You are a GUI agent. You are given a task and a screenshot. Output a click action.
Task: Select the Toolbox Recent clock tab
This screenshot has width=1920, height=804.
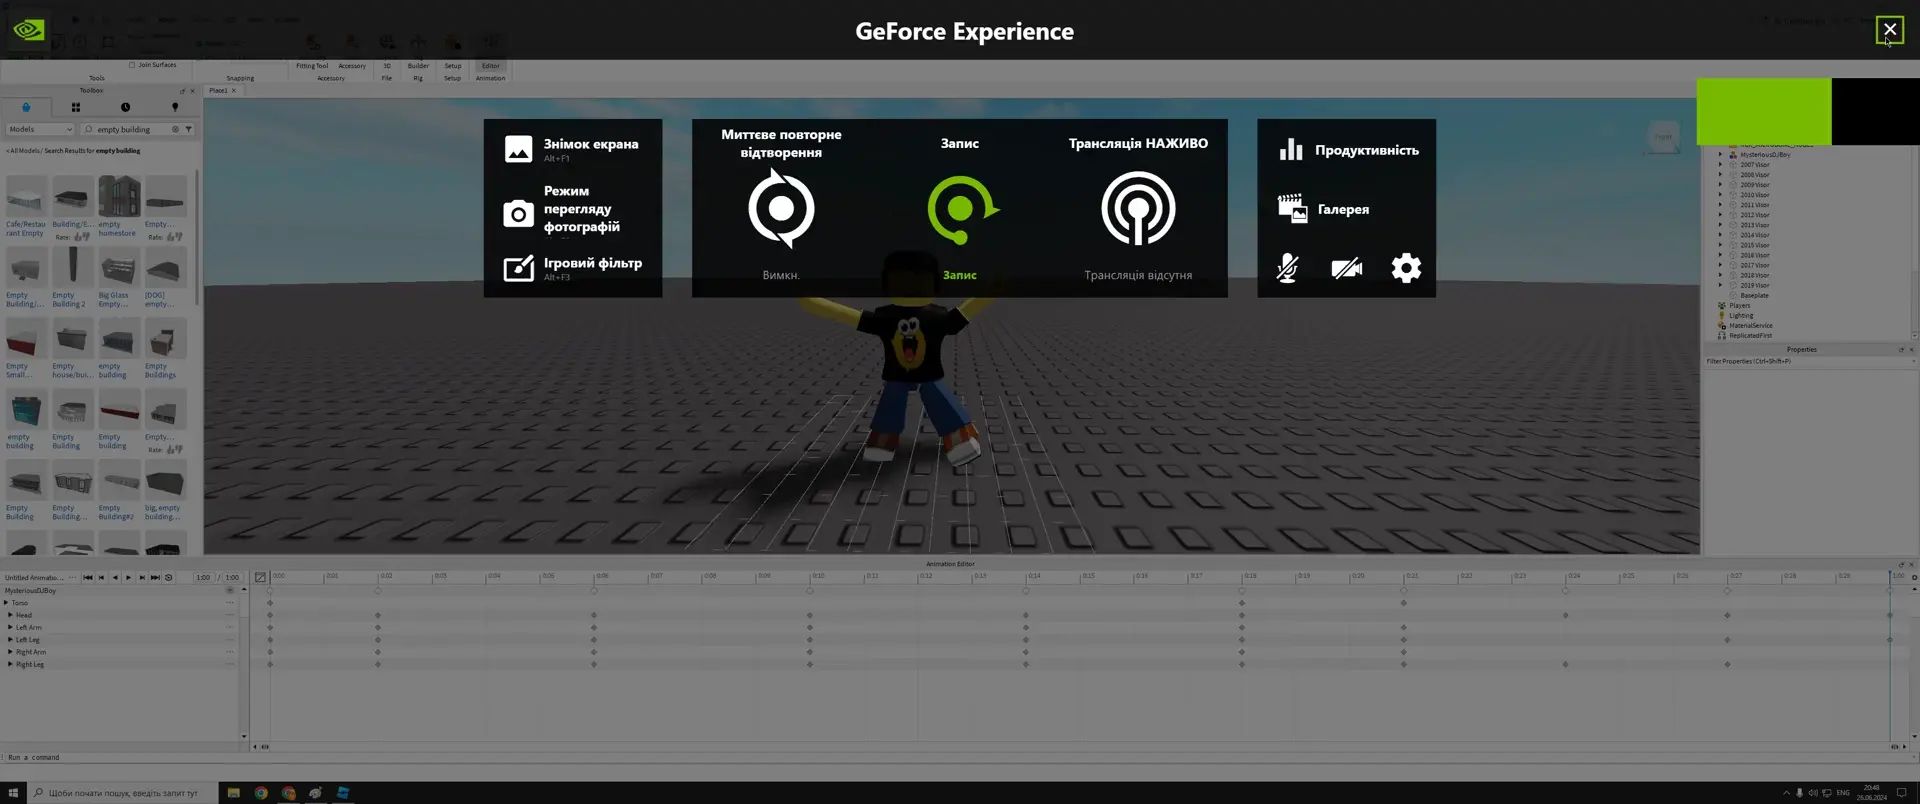pos(125,107)
